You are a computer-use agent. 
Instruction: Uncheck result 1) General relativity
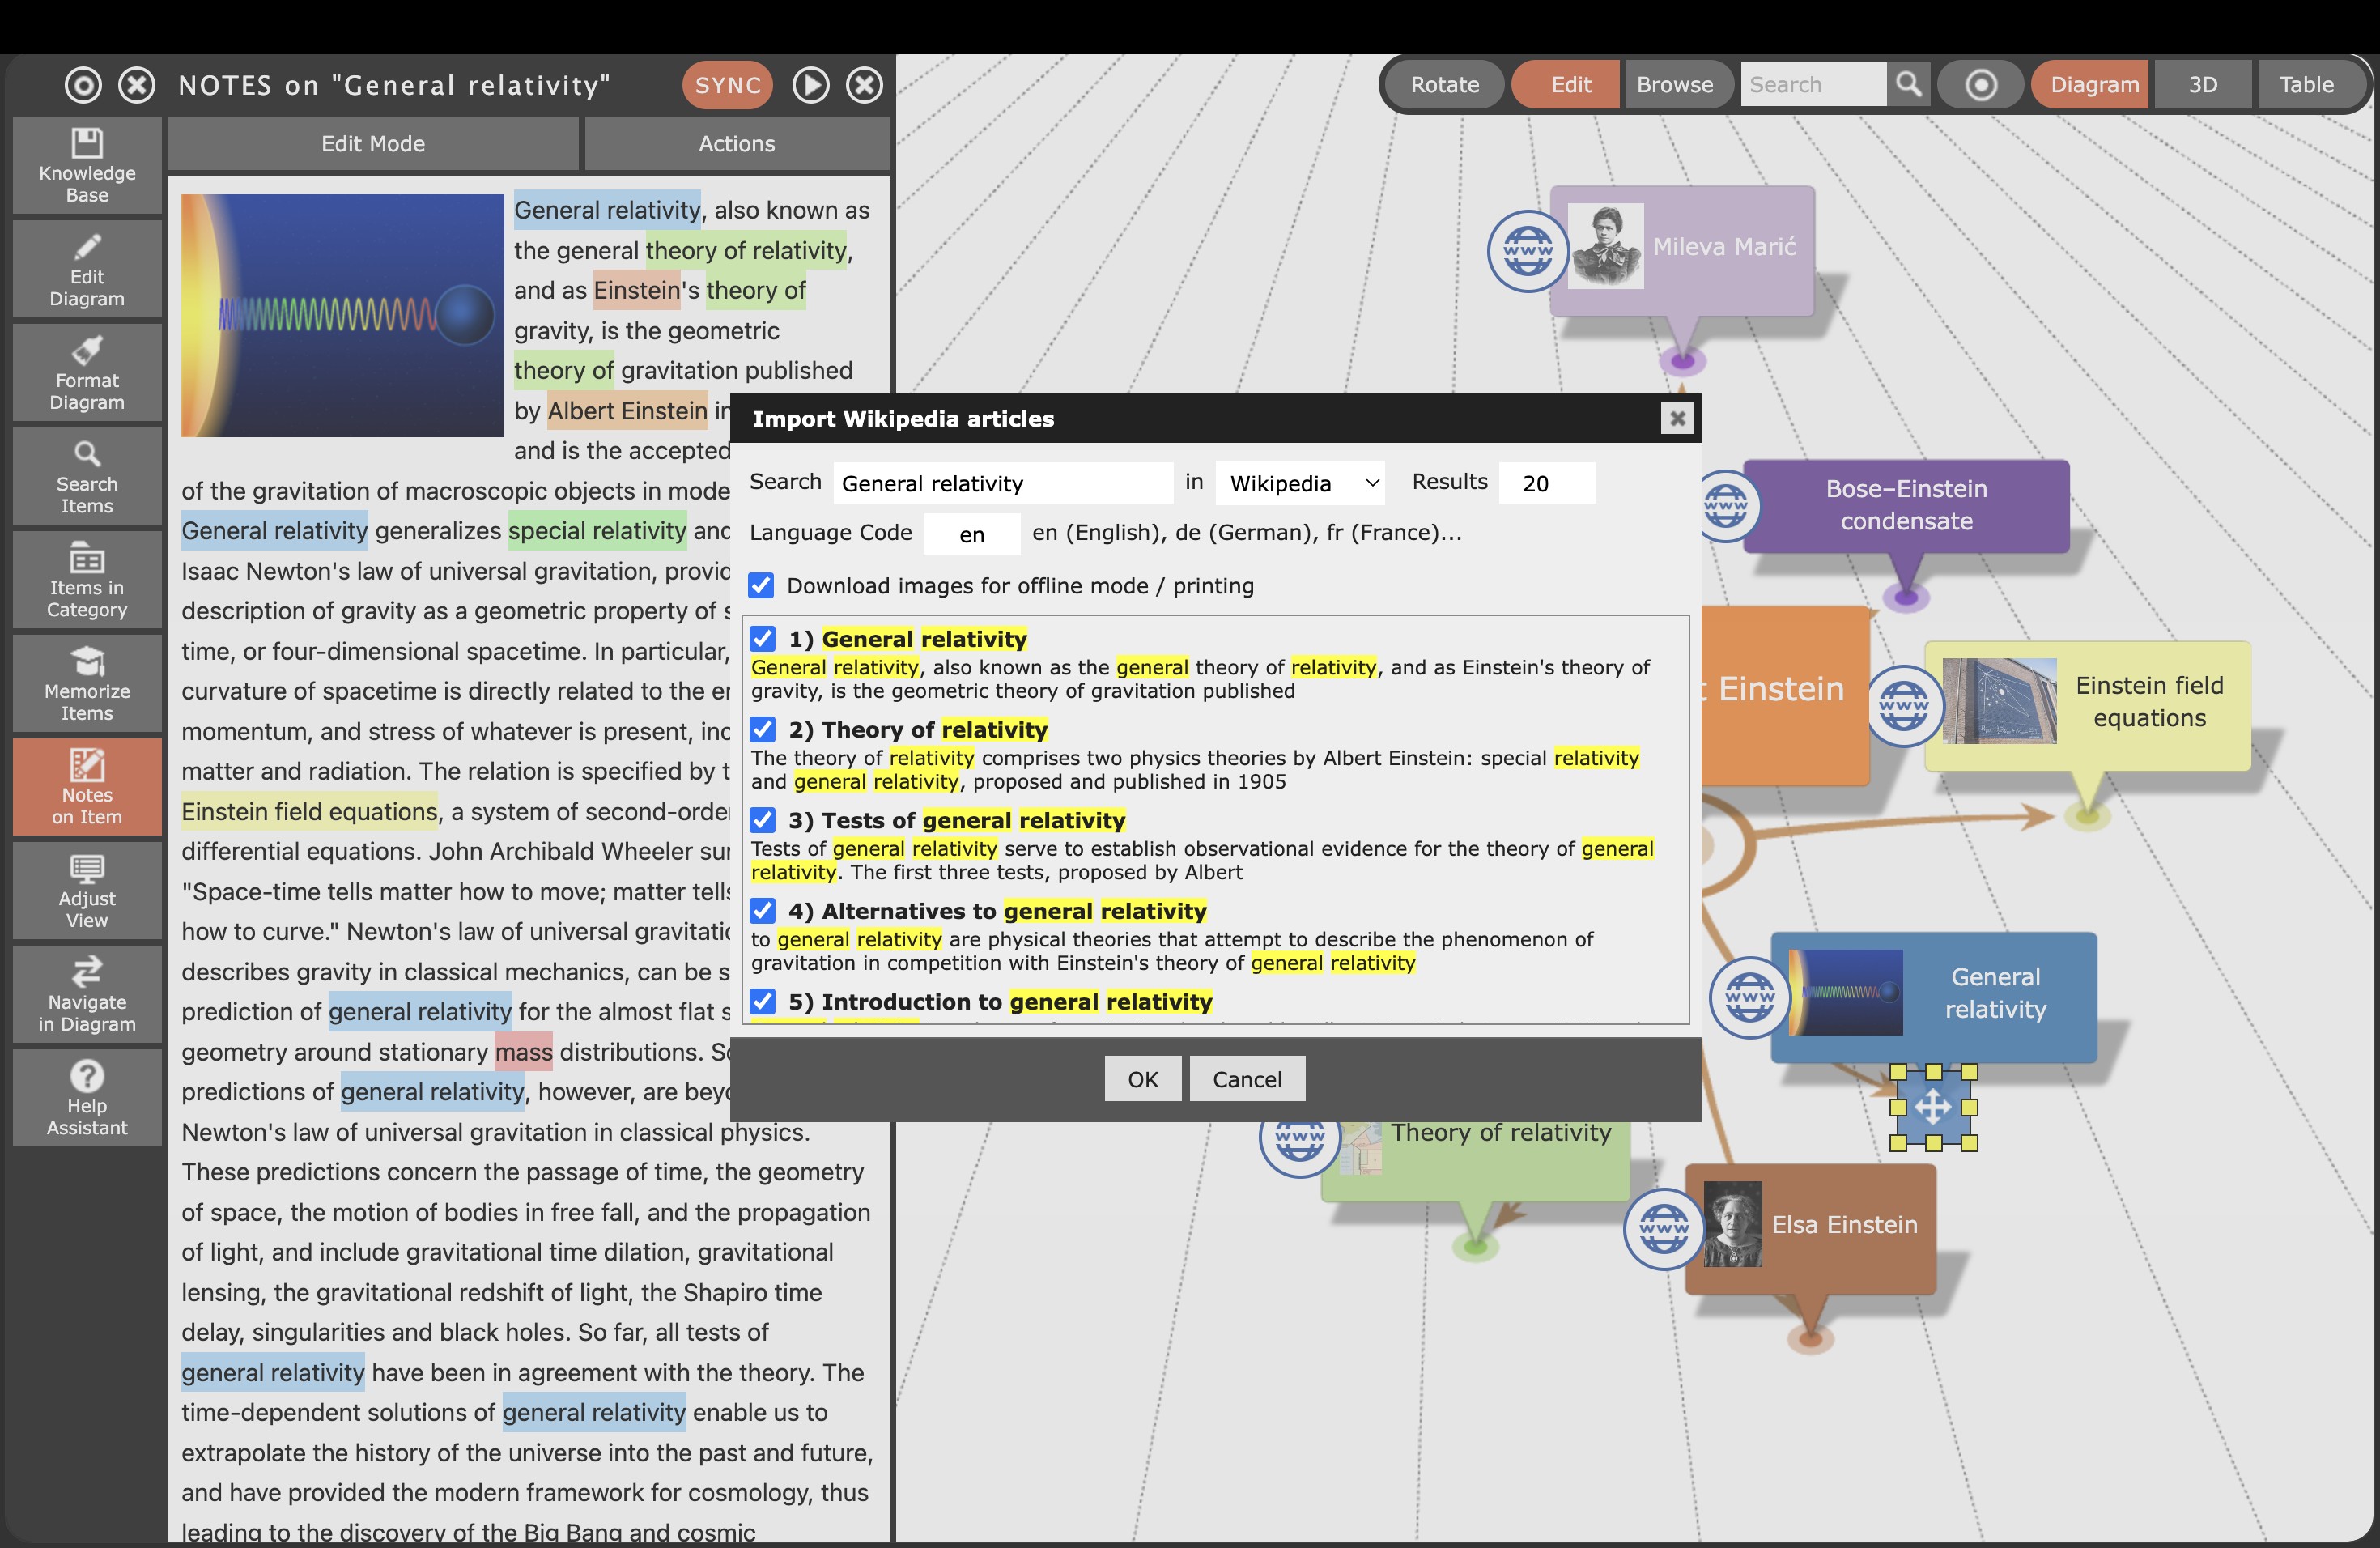tap(763, 638)
